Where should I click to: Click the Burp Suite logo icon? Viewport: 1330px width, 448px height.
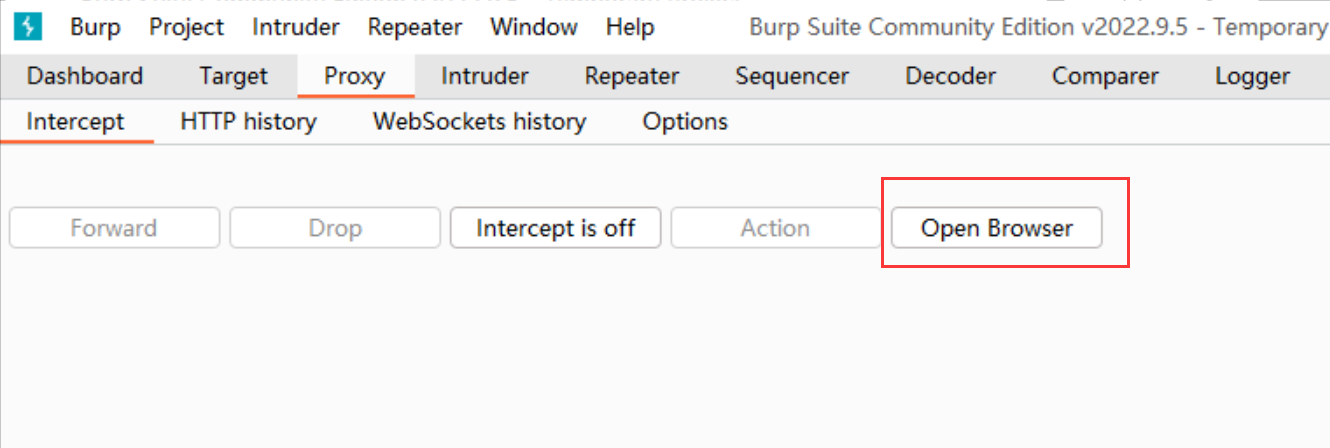(27, 27)
